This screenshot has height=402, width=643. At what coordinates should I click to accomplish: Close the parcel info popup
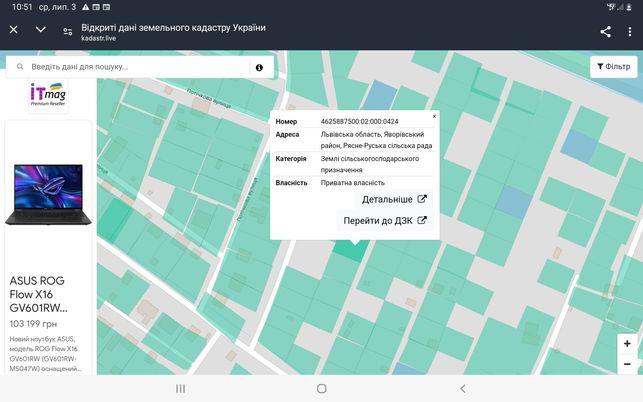click(434, 116)
